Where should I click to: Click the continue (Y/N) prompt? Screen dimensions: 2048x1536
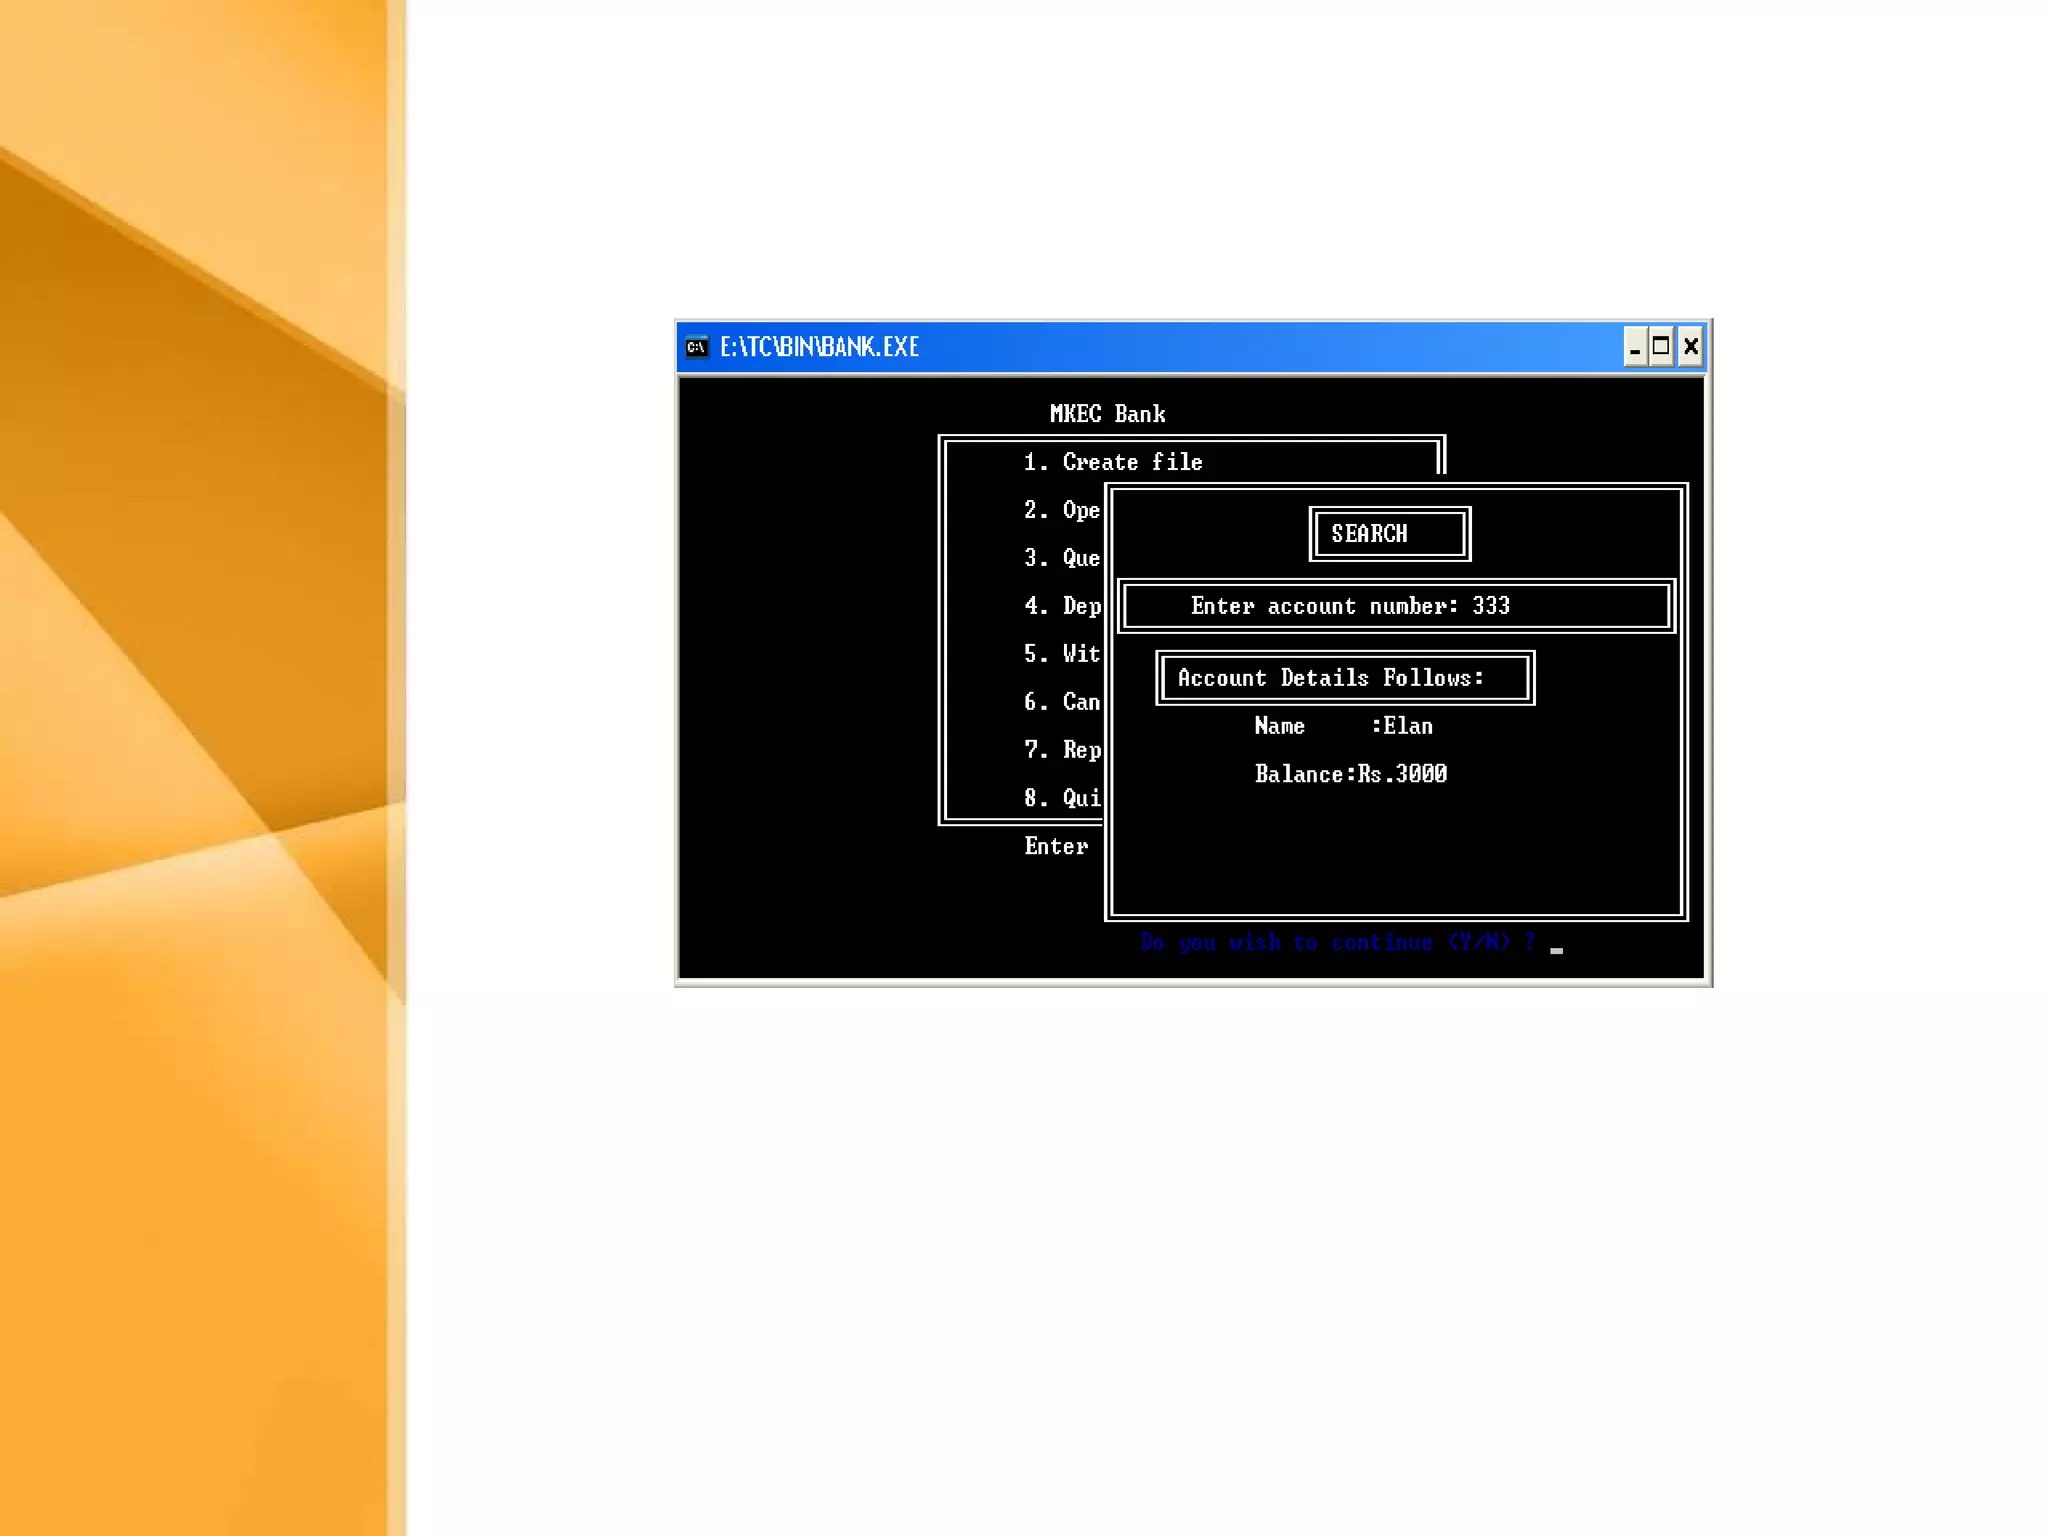[1337, 942]
